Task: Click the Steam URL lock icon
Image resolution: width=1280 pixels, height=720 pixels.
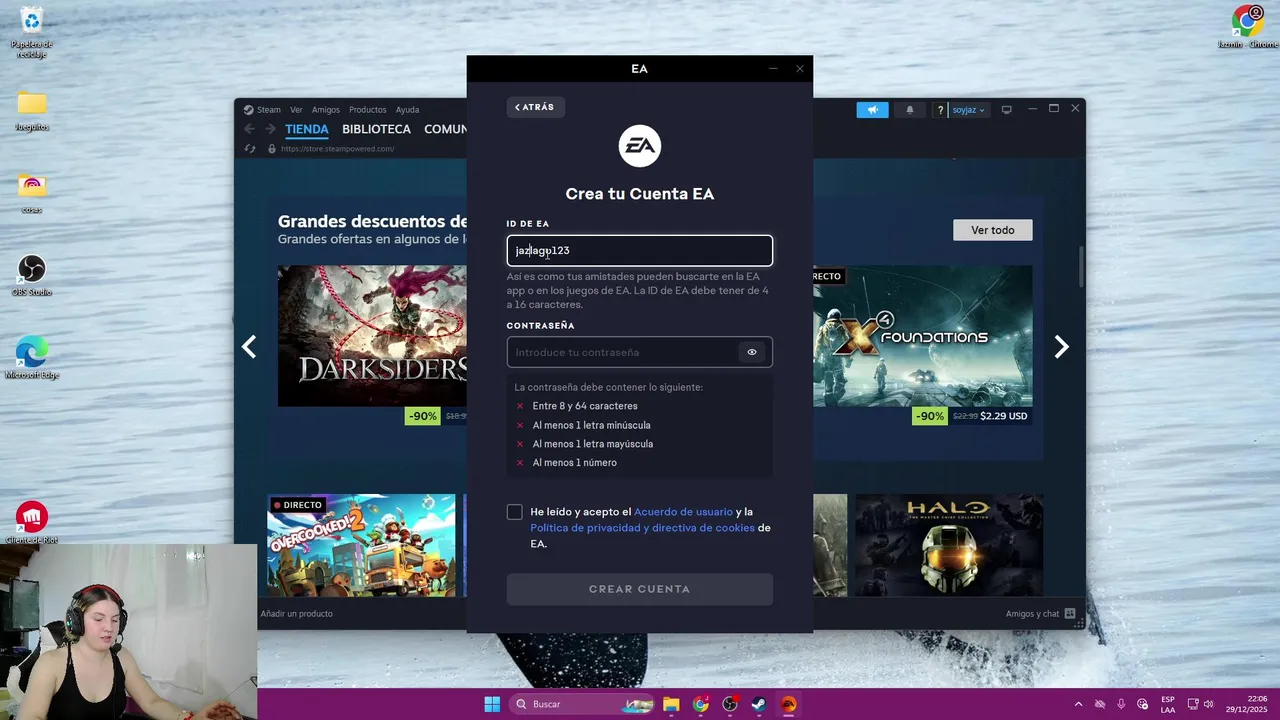Action: point(271,149)
